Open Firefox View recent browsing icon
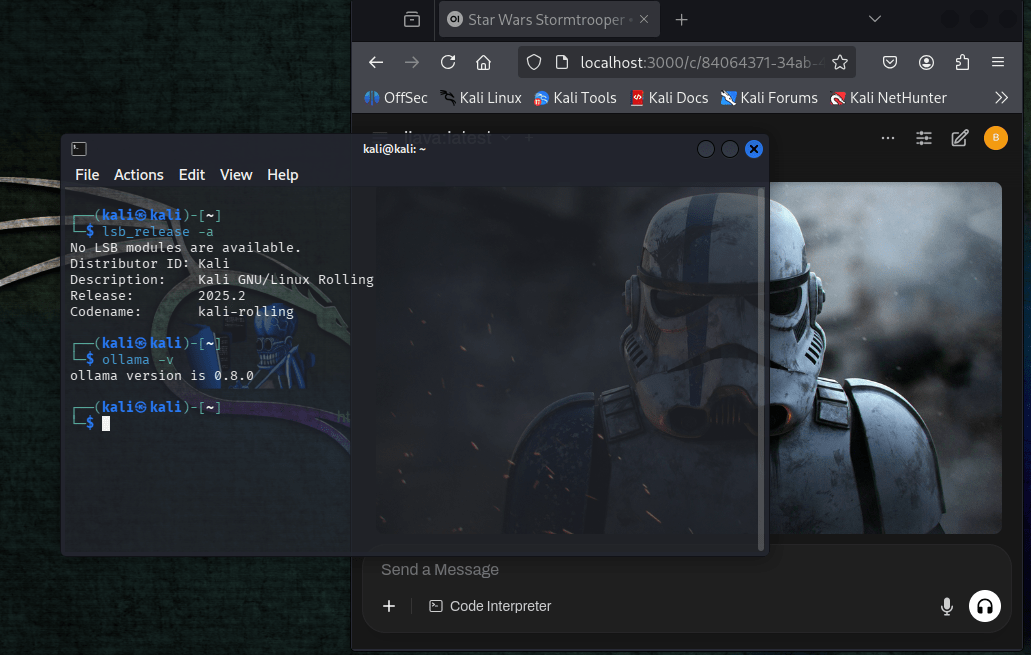This screenshot has height=655, width=1031. click(412, 20)
